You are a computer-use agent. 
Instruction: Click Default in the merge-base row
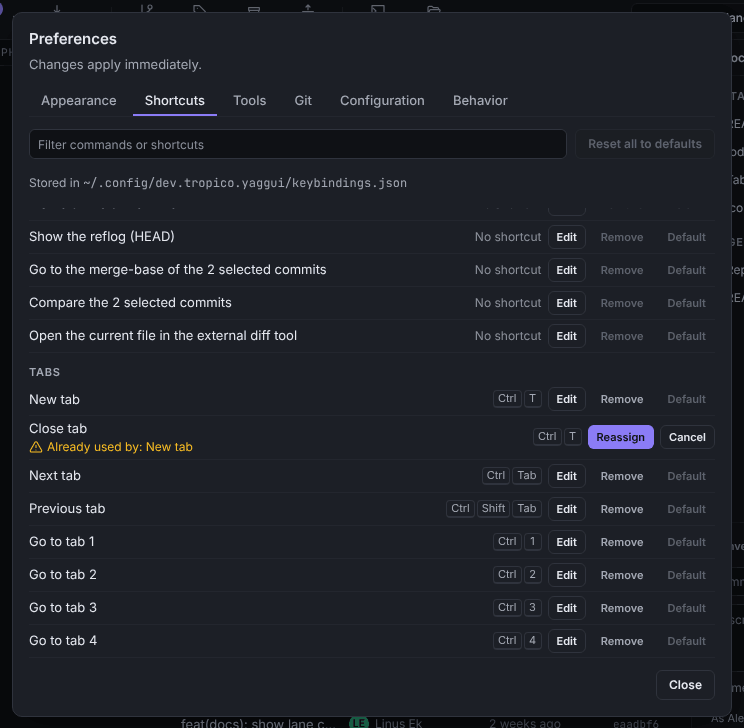[687, 270]
